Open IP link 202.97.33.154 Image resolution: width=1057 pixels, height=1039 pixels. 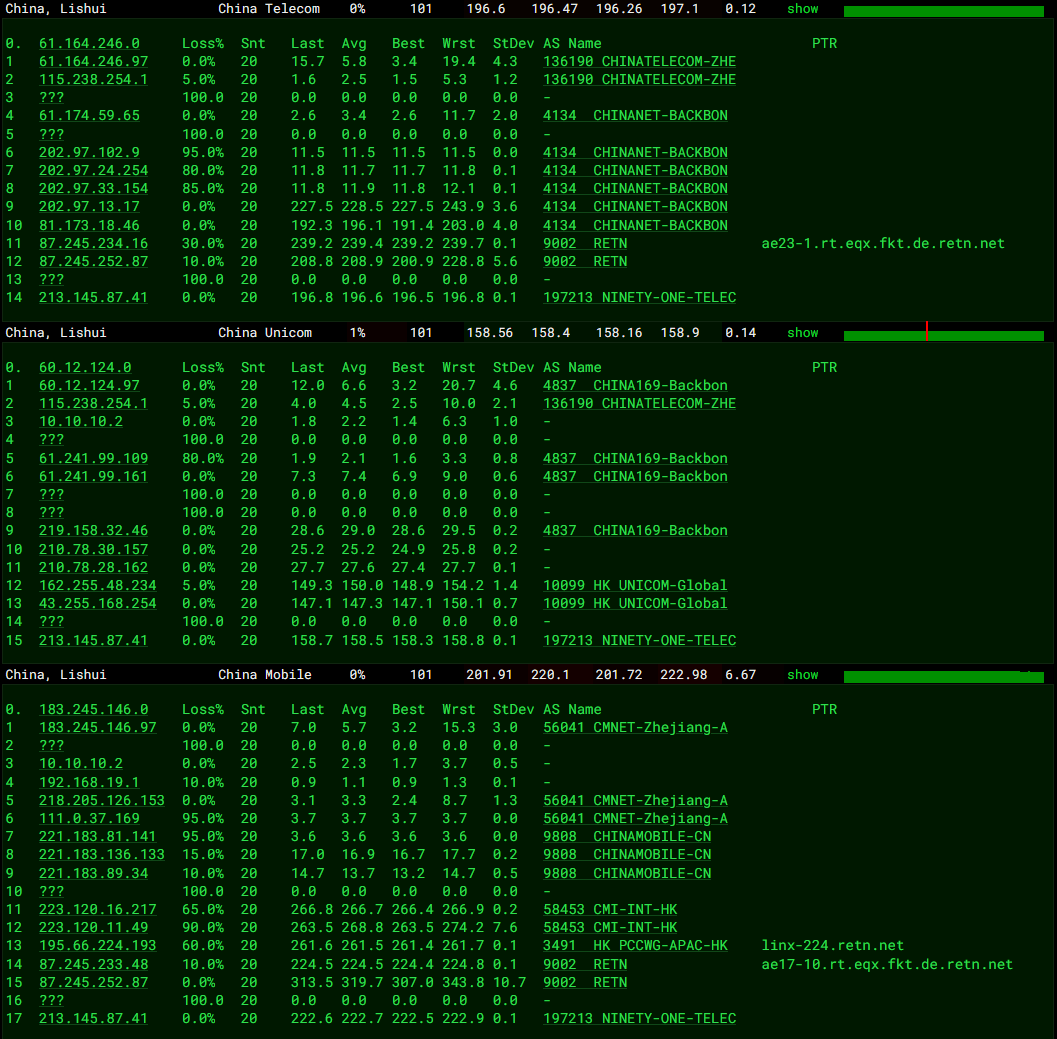93,188
